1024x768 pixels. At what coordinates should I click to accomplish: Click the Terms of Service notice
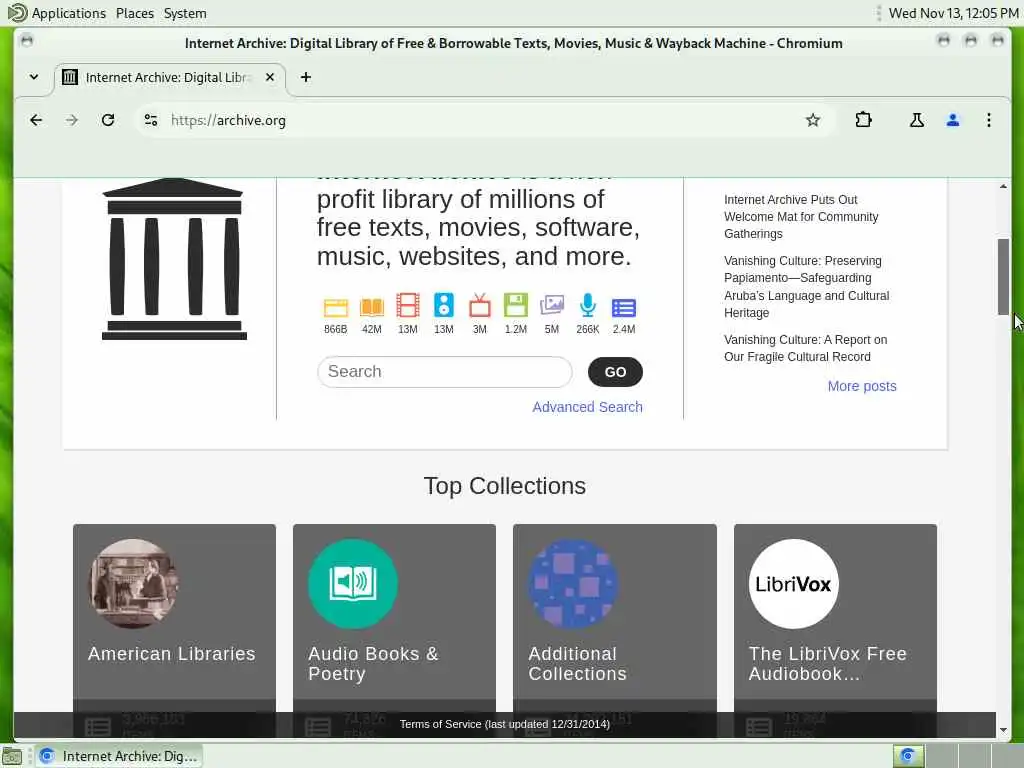[505, 724]
